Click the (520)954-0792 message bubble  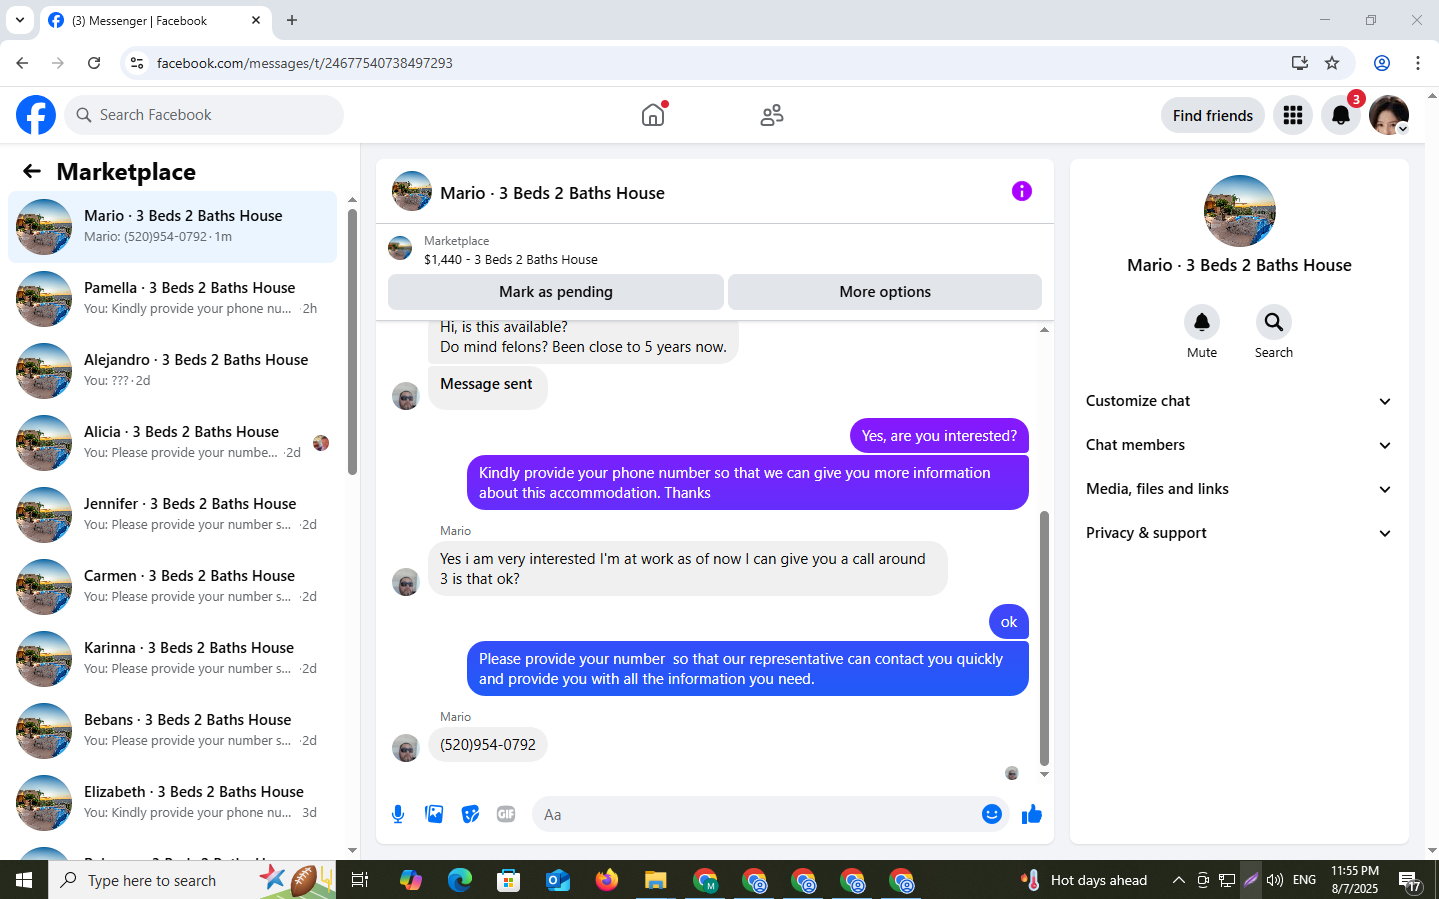tap(488, 745)
